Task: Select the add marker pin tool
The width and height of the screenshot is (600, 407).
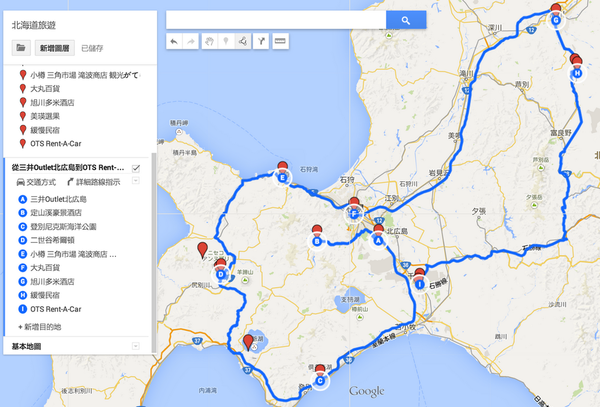Action: pyautogui.click(x=225, y=42)
